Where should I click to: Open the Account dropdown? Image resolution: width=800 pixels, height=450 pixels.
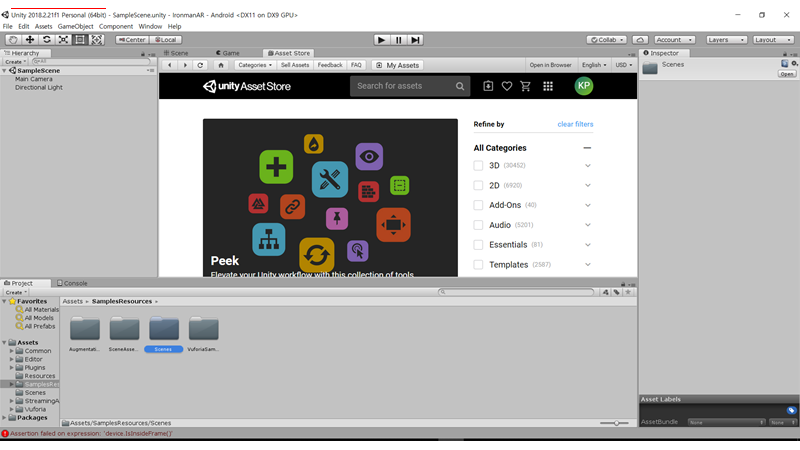pyautogui.click(x=674, y=40)
